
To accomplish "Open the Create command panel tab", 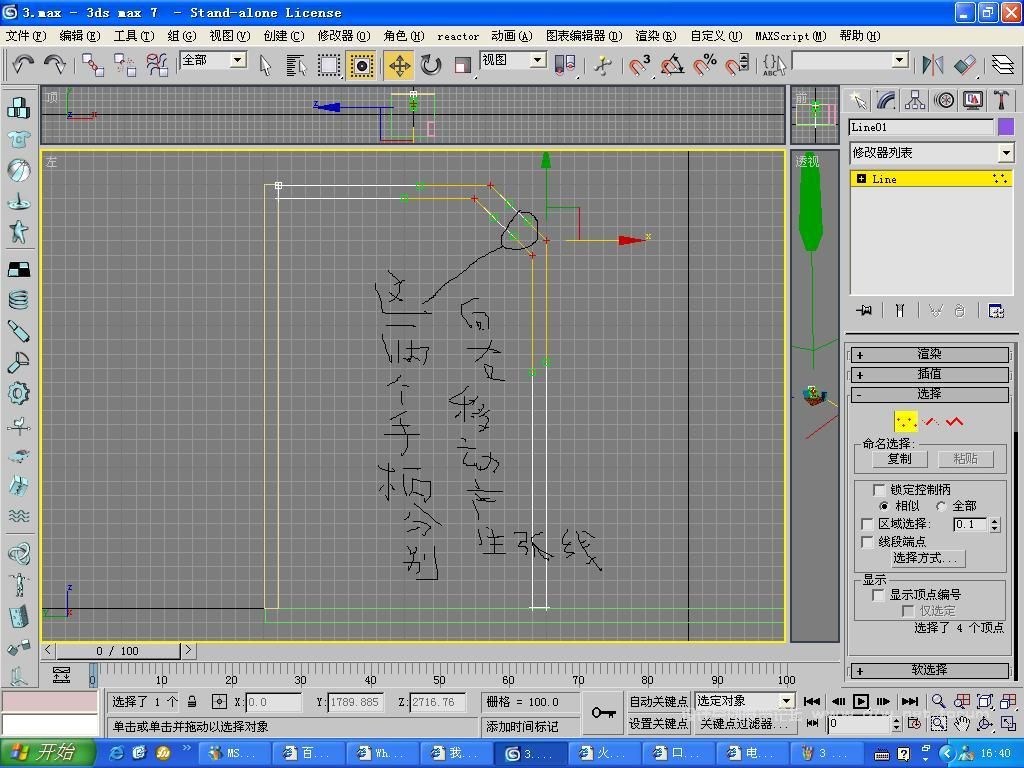I will click(x=857, y=101).
